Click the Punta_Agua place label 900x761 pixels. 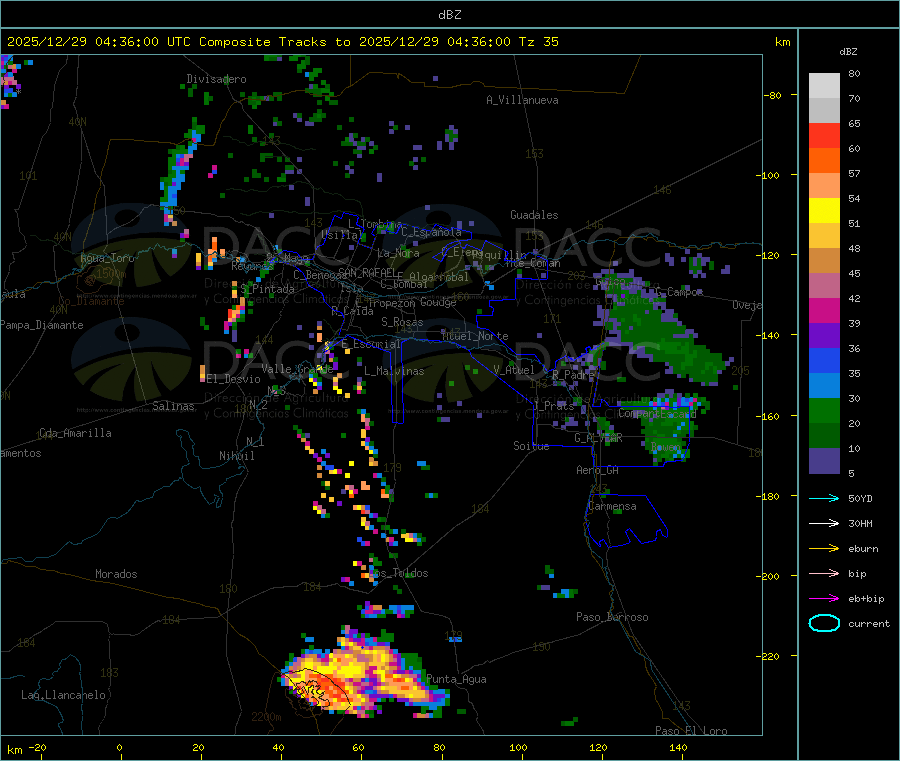tap(456, 679)
